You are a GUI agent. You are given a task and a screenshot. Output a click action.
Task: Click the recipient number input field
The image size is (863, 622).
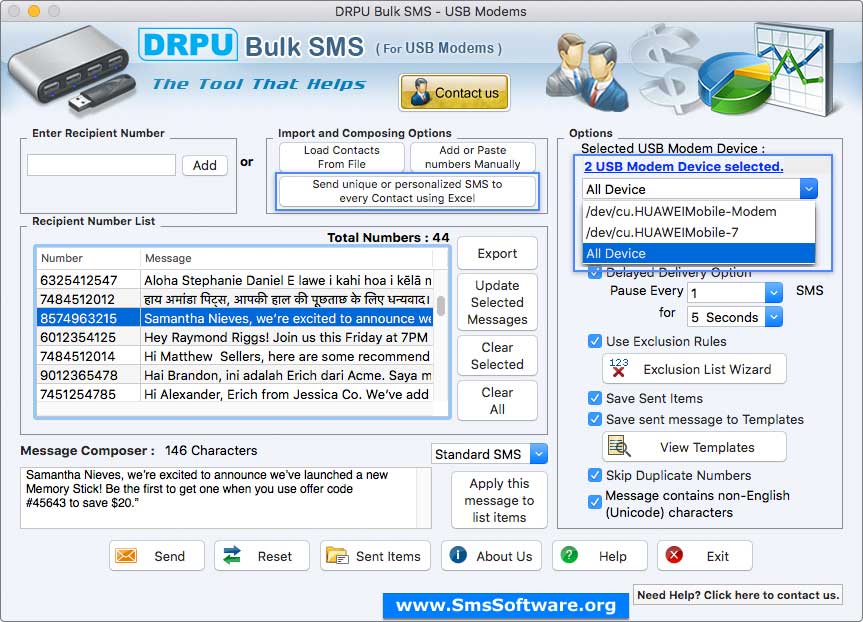click(x=101, y=165)
